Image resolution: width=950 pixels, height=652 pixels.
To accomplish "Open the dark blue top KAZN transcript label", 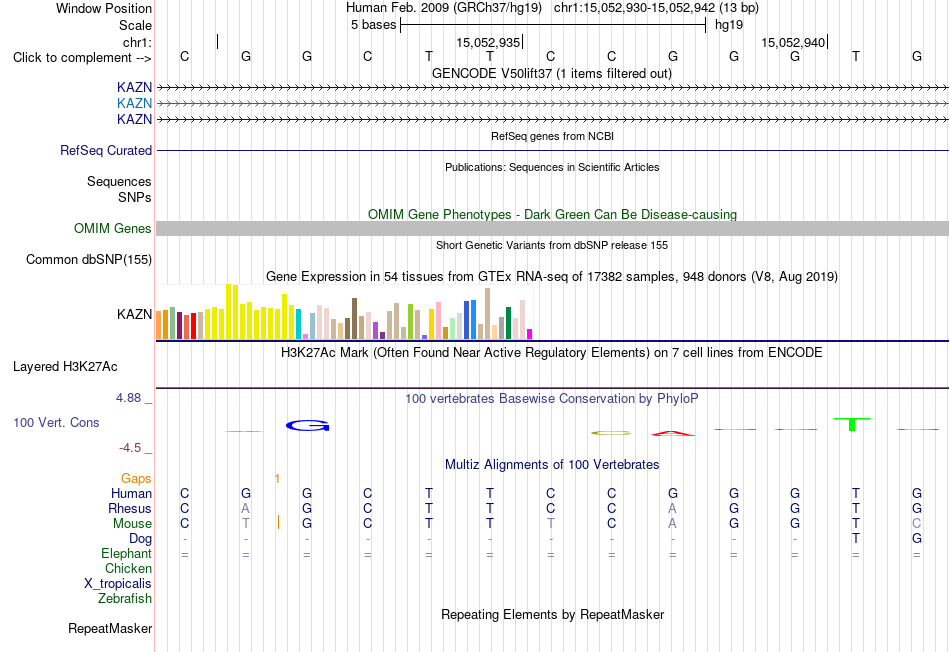I will point(134,87).
